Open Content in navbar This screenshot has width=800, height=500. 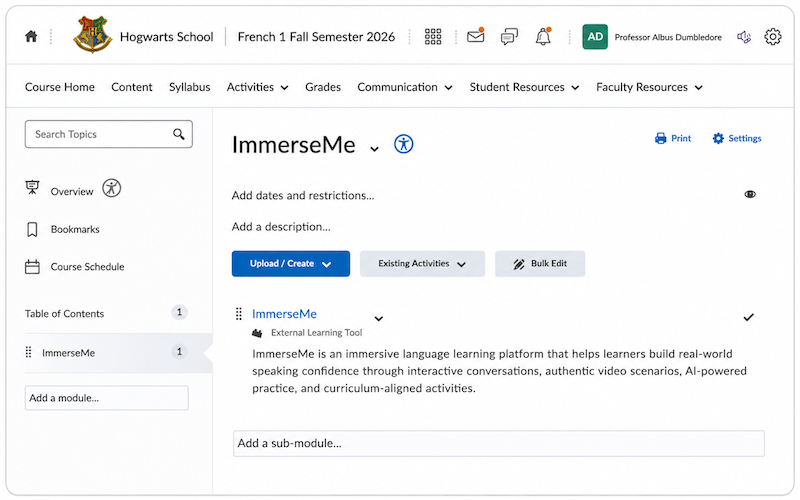coord(132,87)
